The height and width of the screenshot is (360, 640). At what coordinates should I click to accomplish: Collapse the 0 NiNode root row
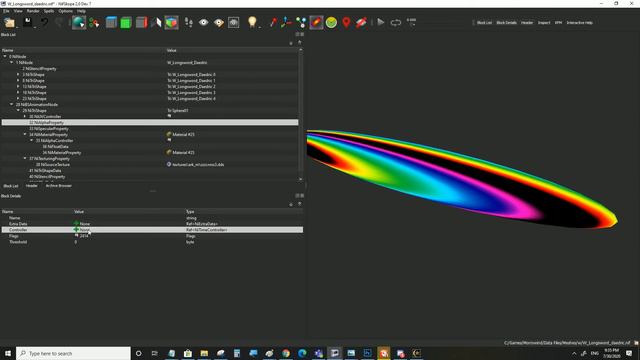pos(5,56)
